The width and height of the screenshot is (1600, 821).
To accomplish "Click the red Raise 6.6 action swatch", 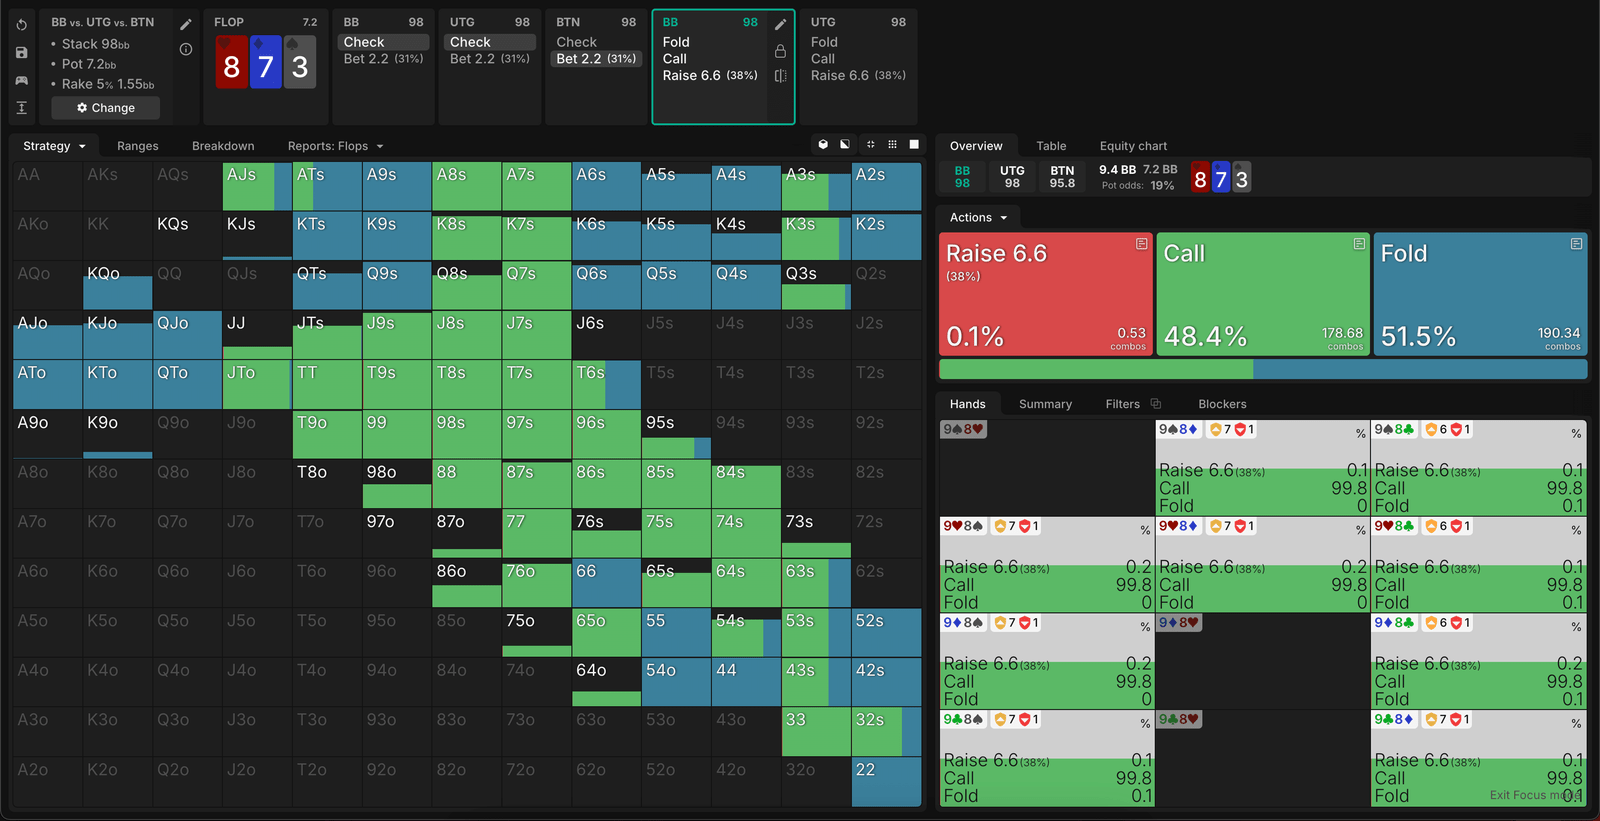I will point(1045,294).
